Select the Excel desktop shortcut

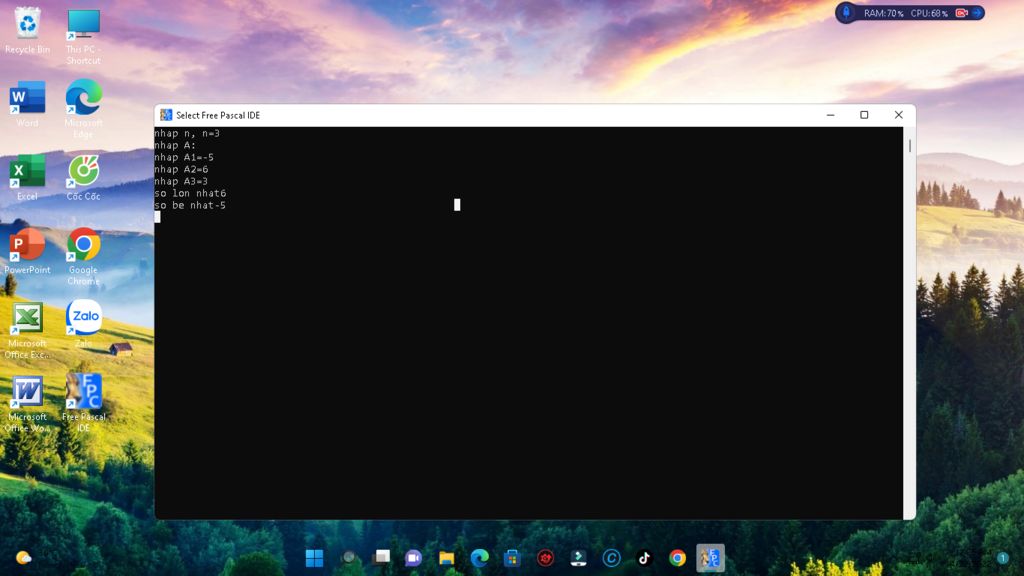[x=27, y=177]
